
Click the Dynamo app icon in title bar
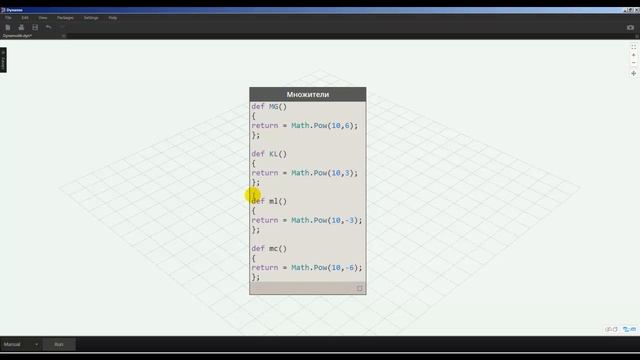[x=3, y=10]
